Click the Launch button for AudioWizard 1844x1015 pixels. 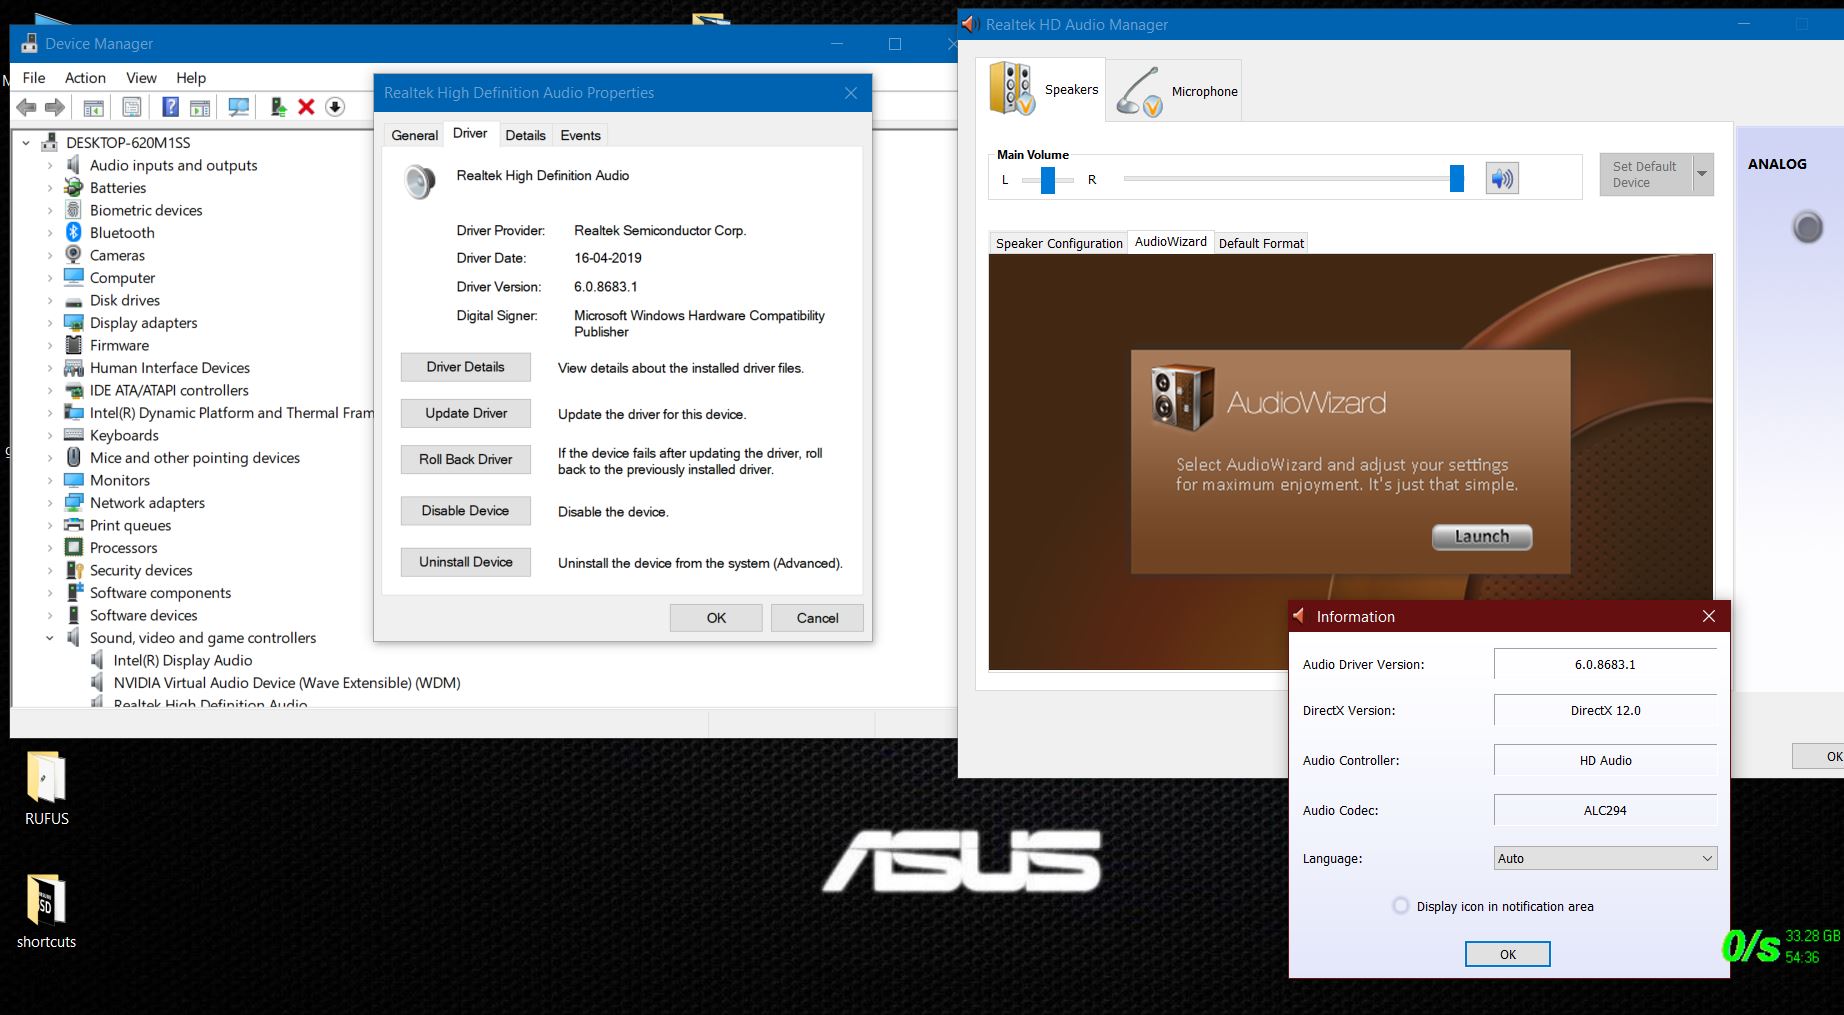pyautogui.click(x=1481, y=537)
